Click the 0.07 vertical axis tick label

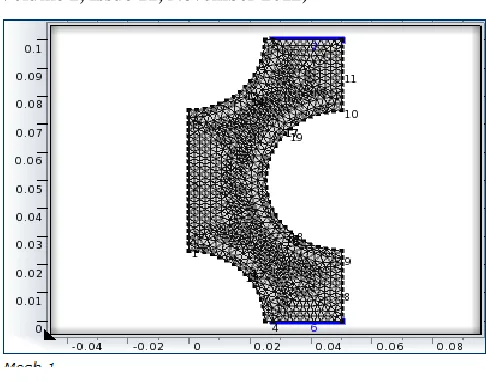29,133
